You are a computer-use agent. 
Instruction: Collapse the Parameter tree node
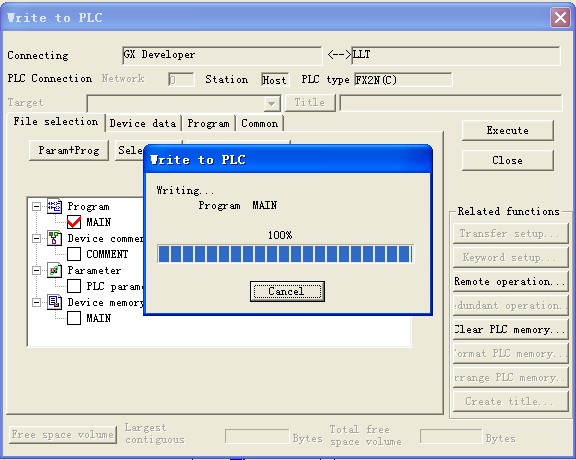(x=36, y=270)
